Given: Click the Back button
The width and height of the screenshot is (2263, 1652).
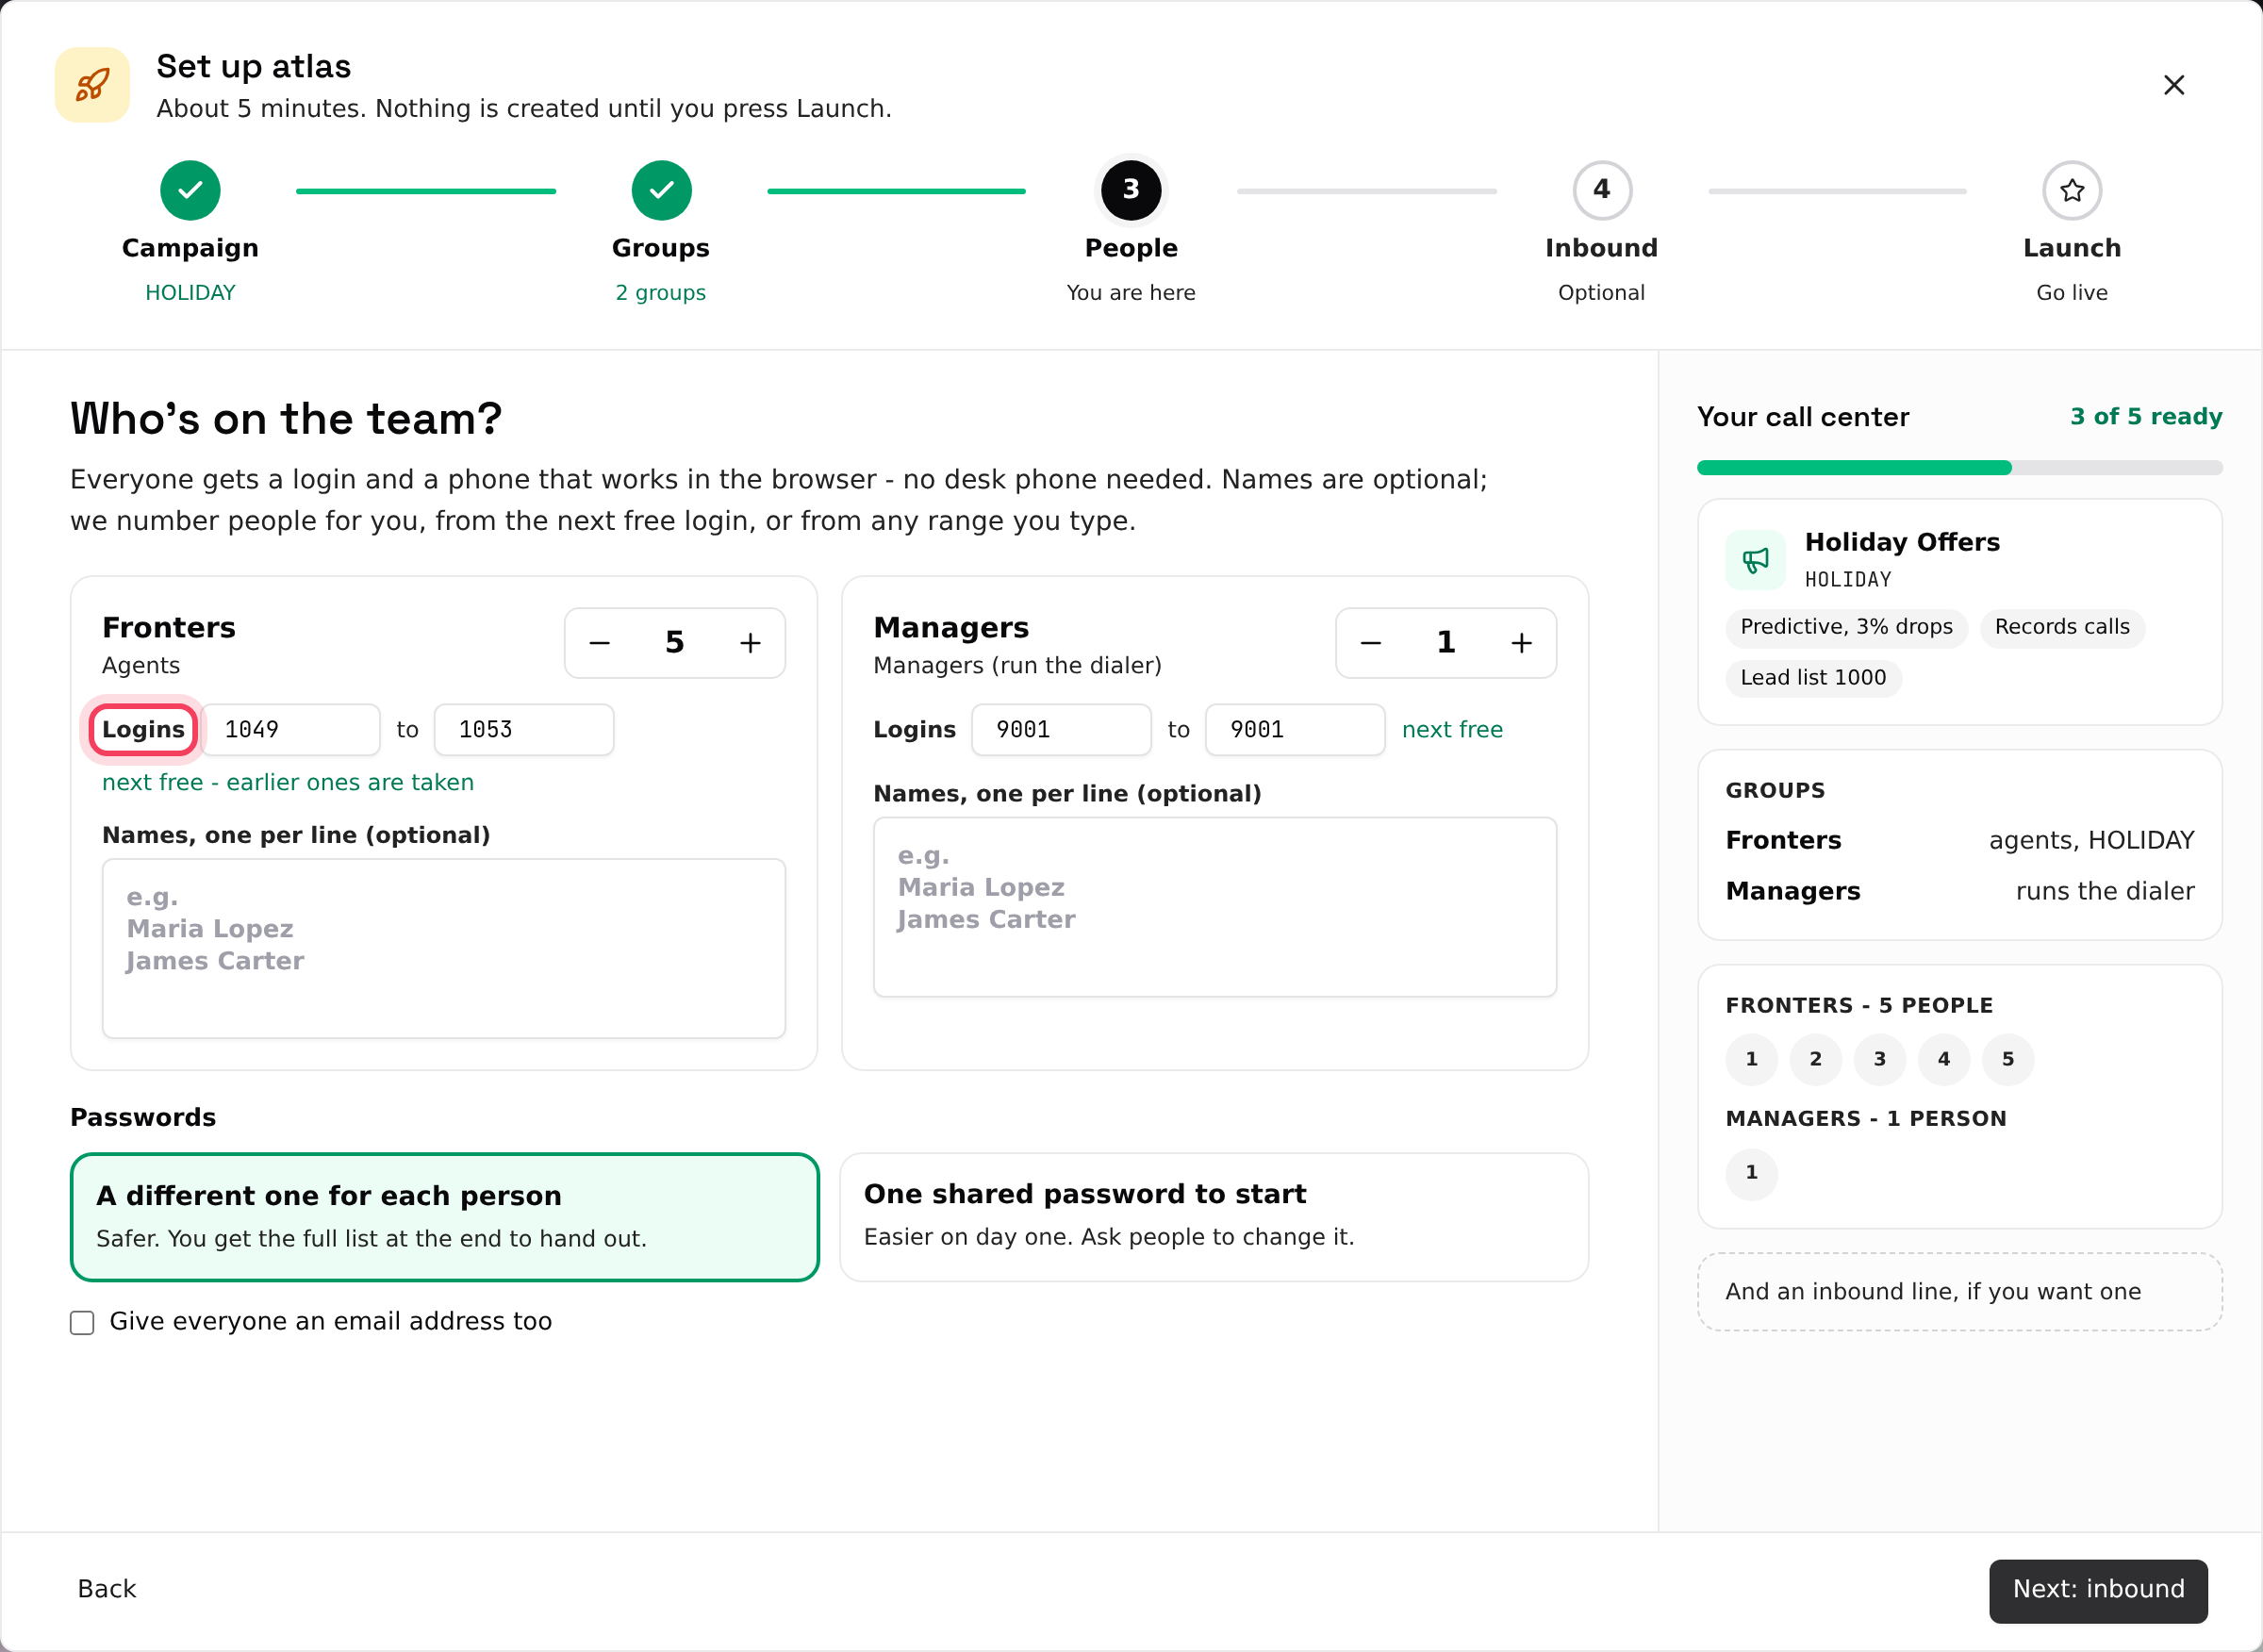Looking at the screenshot, I should point(107,1589).
